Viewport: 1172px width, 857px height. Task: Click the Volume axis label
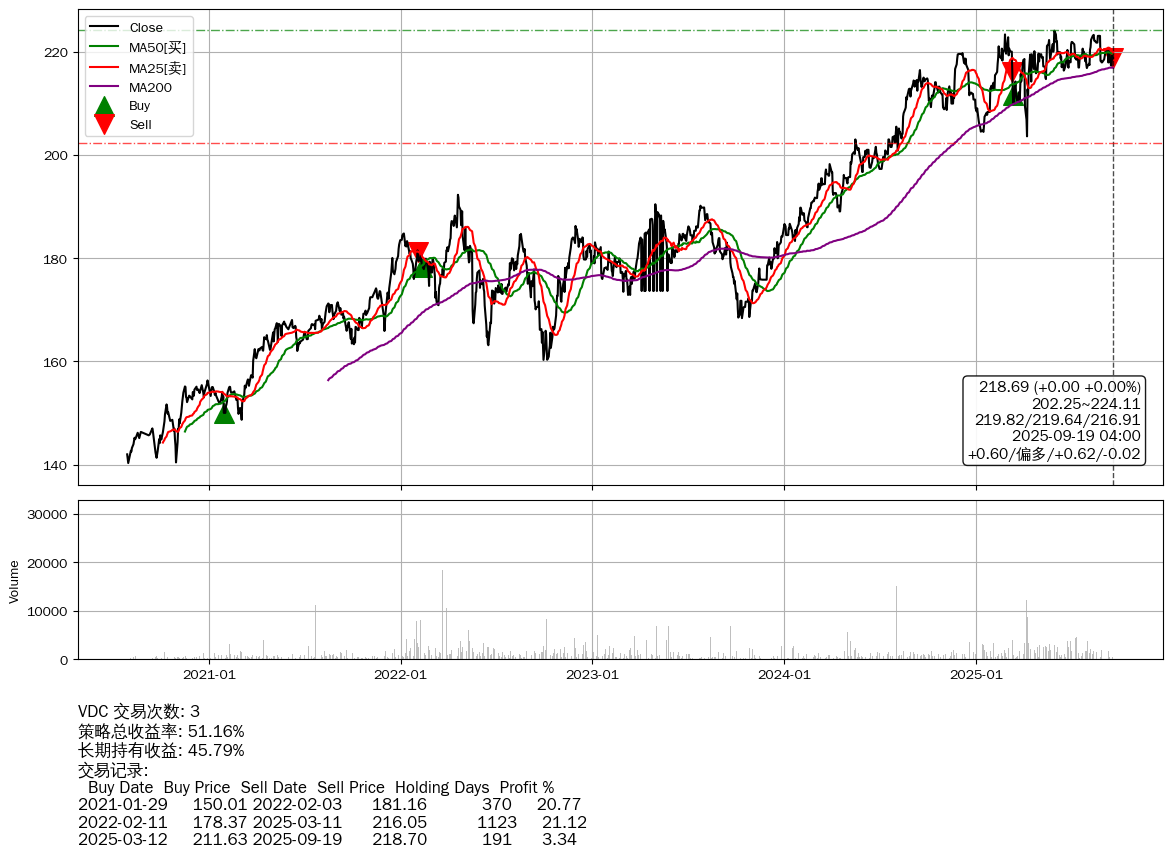click(14, 581)
